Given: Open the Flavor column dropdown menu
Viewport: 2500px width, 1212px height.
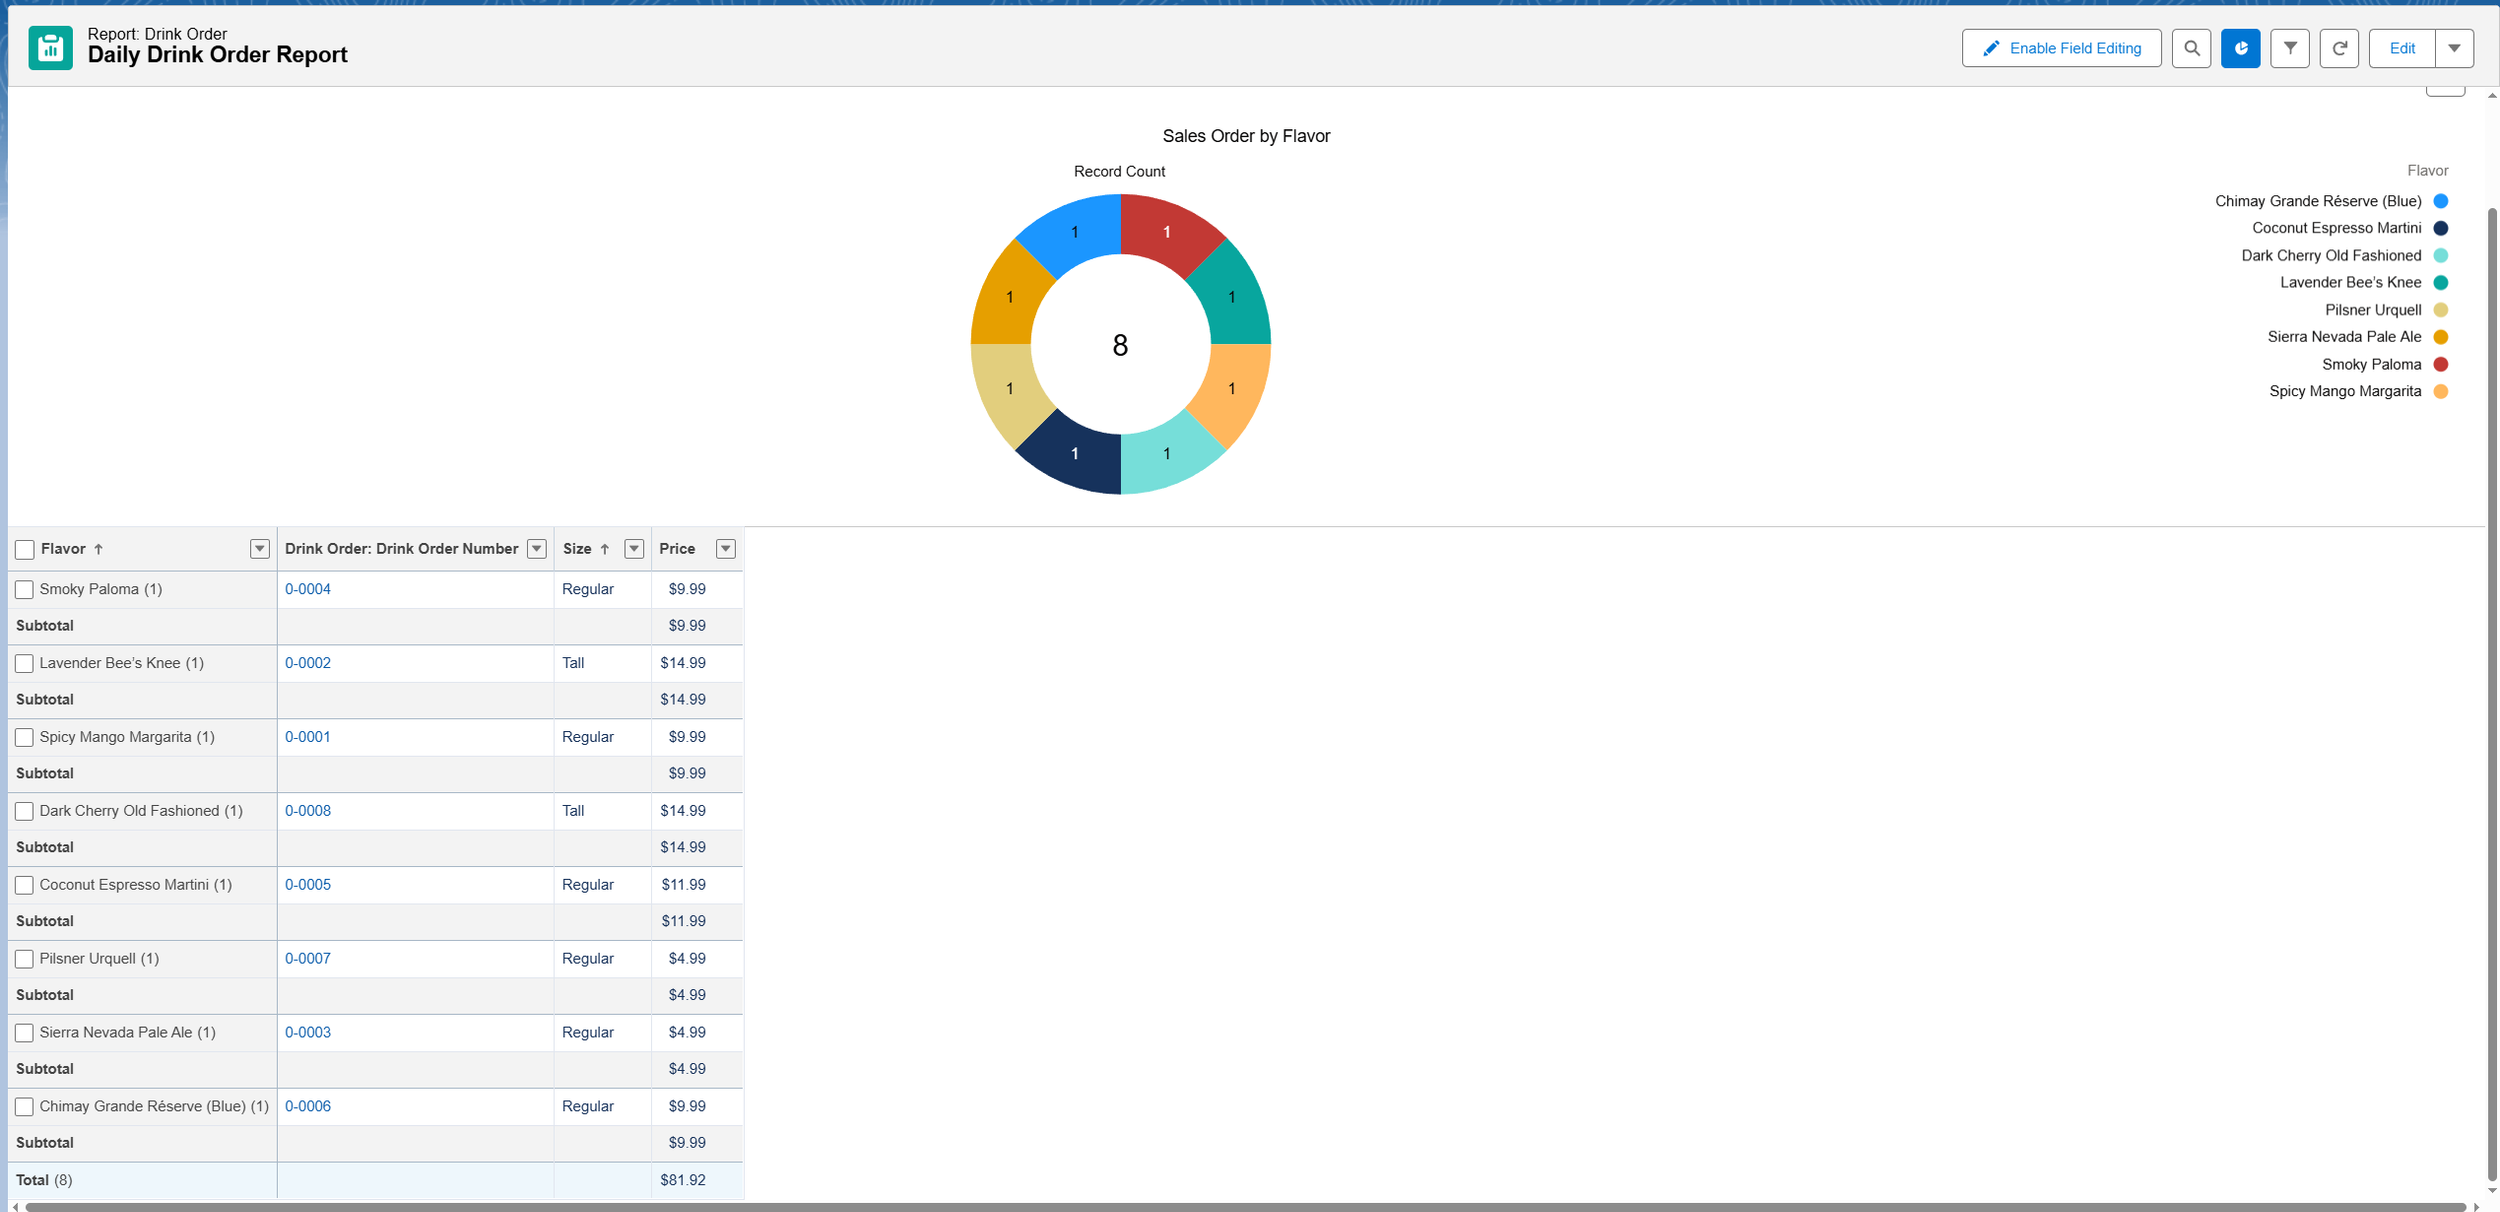Looking at the screenshot, I should coord(260,549).
